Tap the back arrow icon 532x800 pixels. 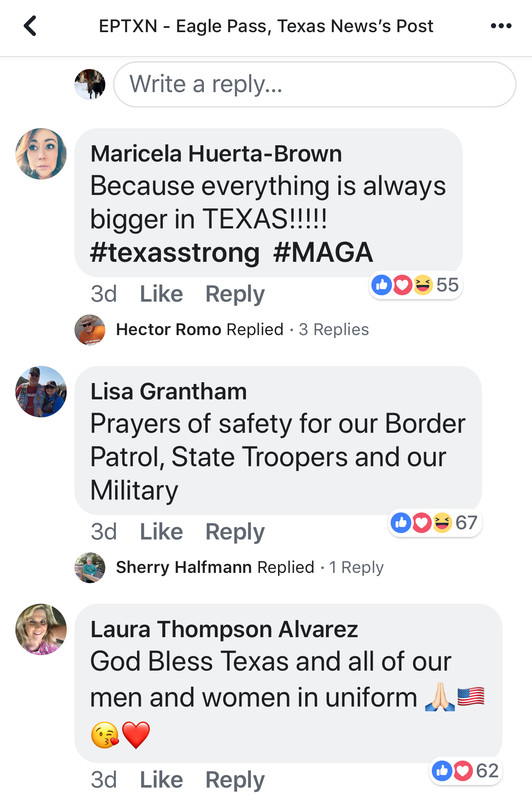pos(31,26)
